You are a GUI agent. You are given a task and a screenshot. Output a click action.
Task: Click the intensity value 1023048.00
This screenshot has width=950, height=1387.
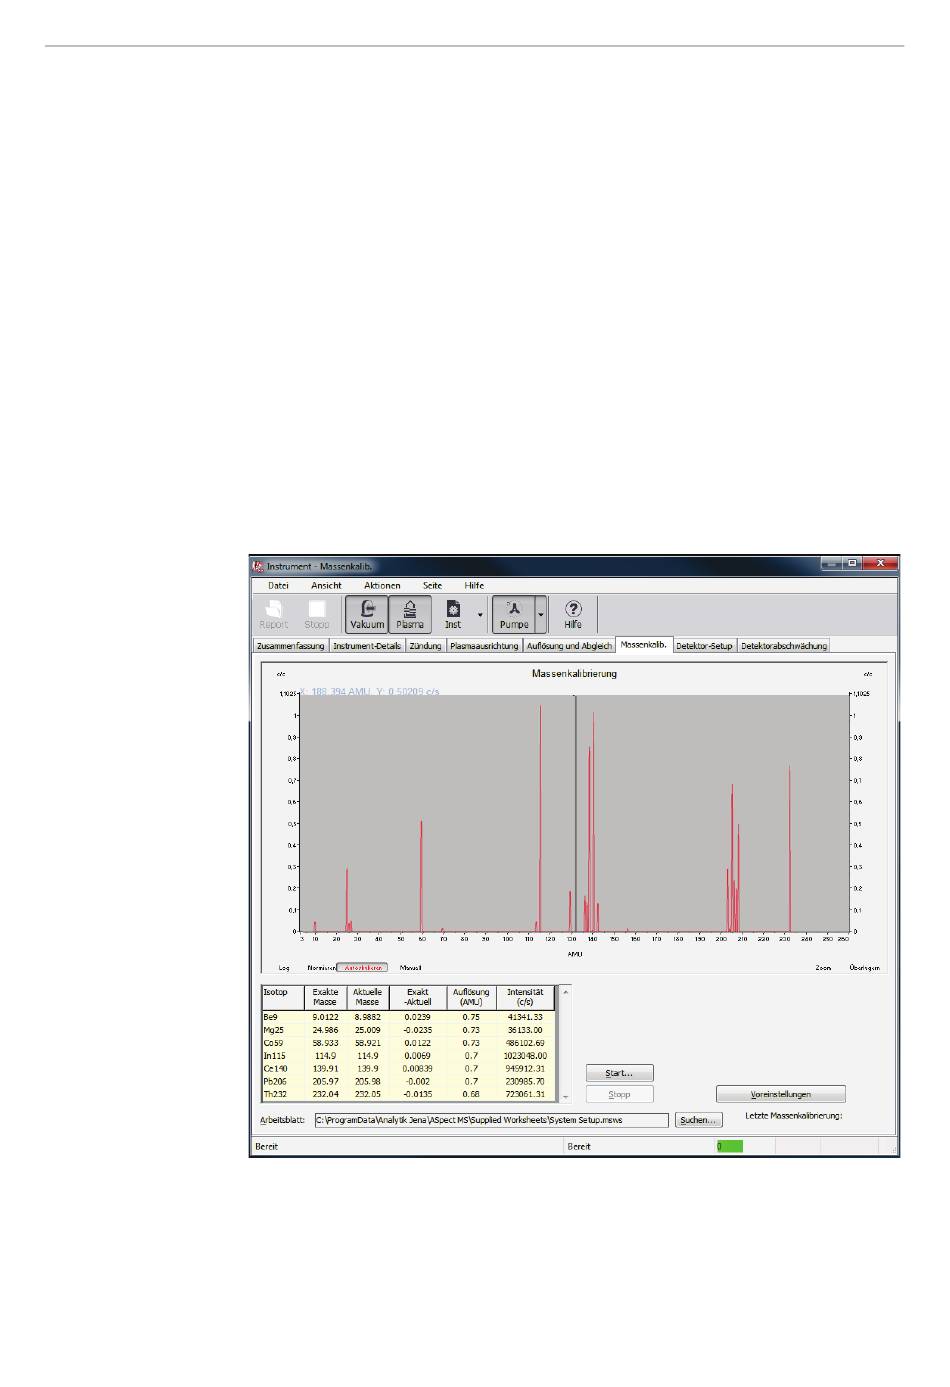point(524,1056)
